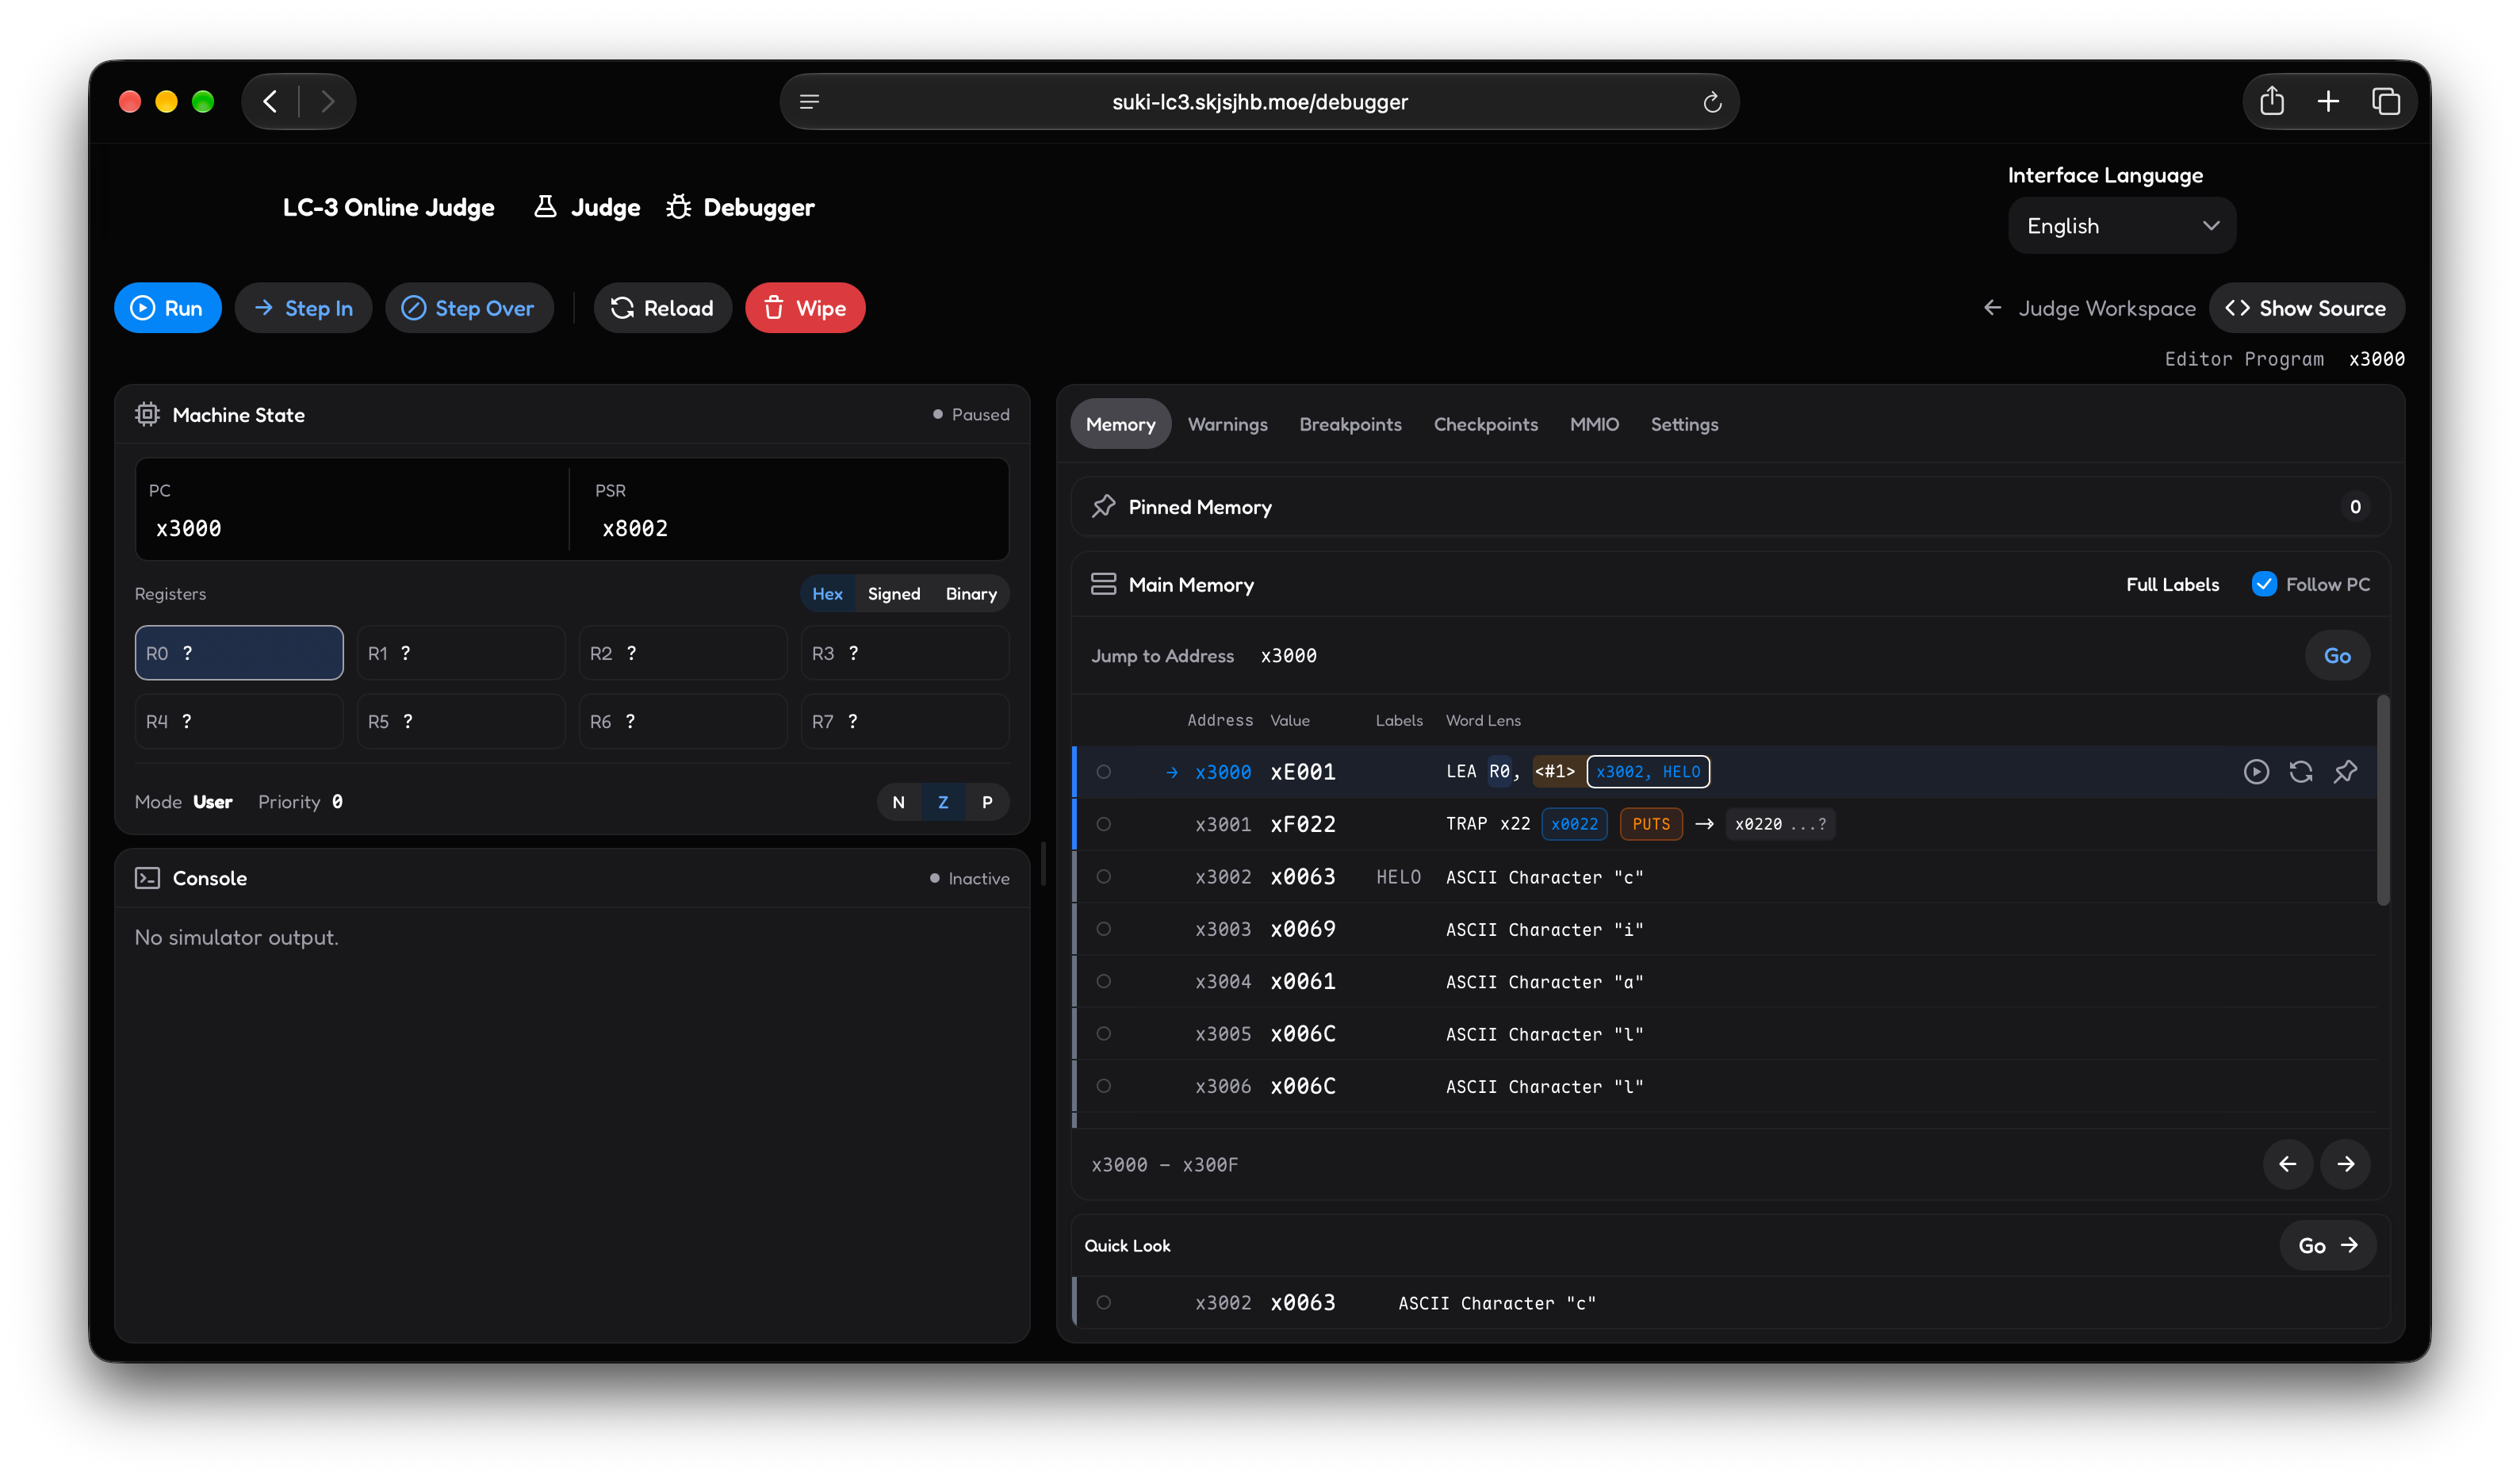2520x1480 pixels.
Task: Click the Jump to Address input field
Action: pos(1770,656)
